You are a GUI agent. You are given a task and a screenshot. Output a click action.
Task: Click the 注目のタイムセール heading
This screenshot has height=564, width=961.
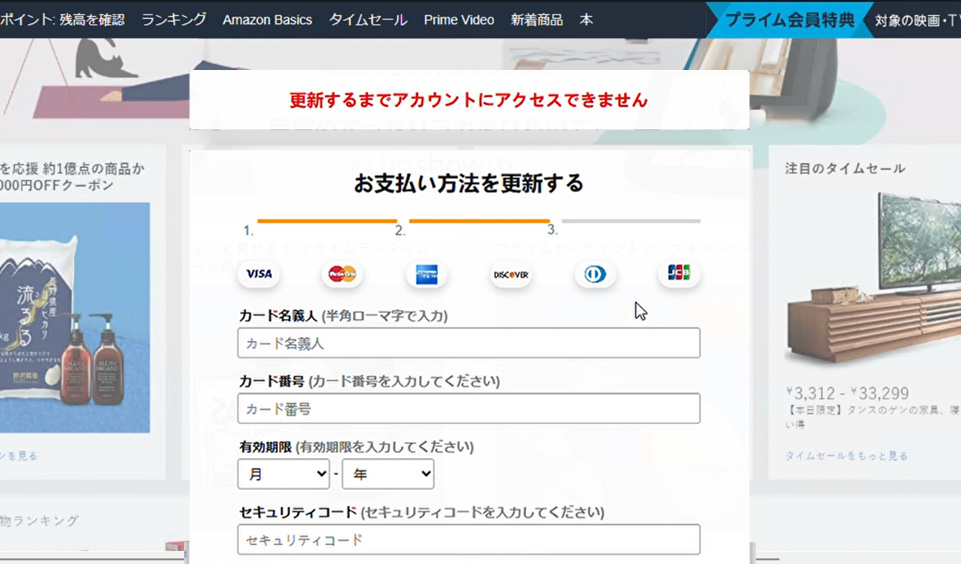tap(845, 169)
